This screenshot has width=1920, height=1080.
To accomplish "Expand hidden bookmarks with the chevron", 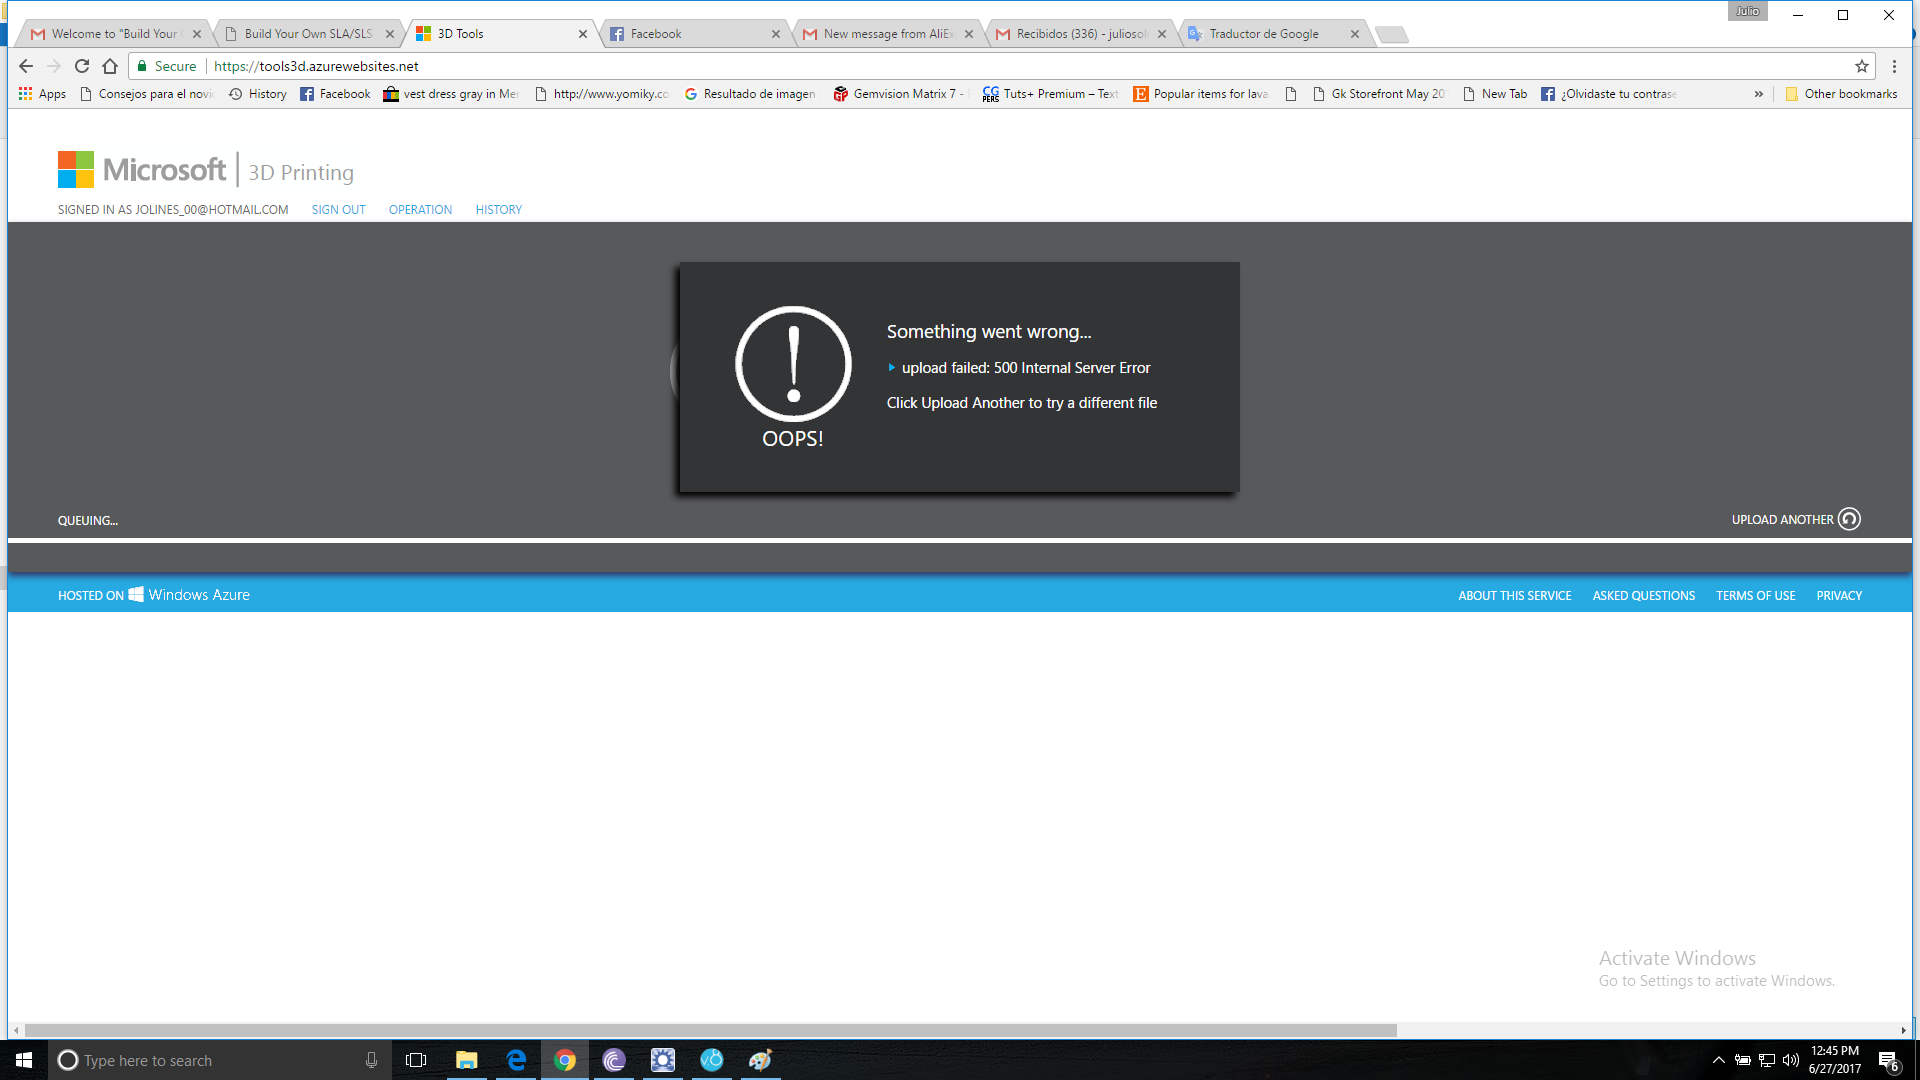I will 1758,94.
